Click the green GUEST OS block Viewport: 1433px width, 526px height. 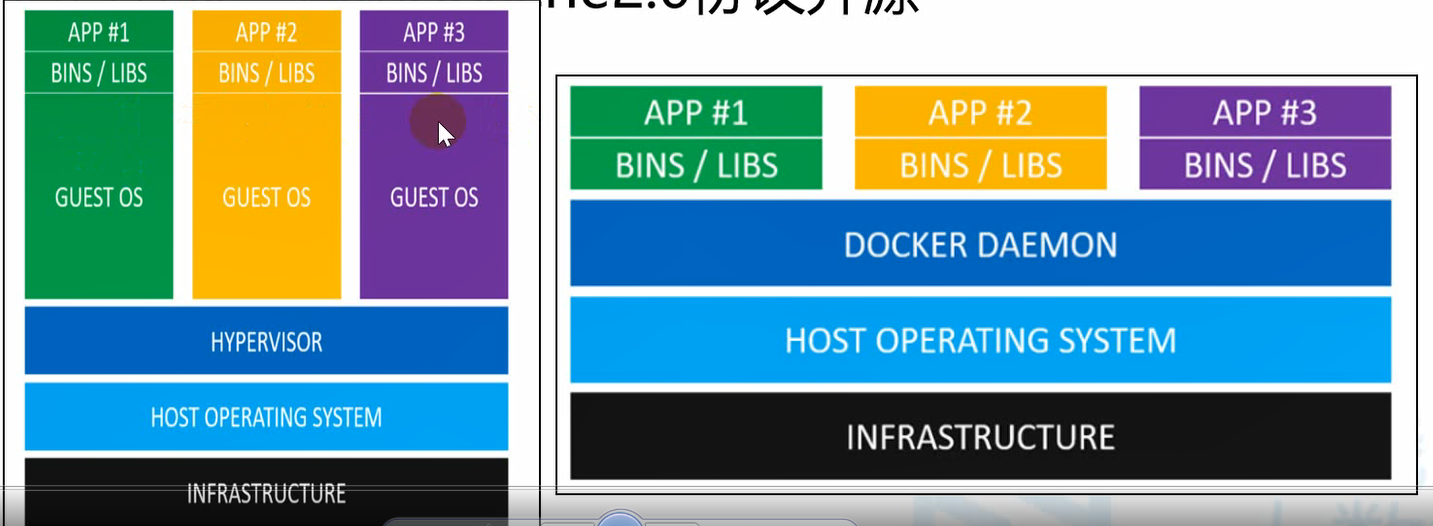(98, 196)
